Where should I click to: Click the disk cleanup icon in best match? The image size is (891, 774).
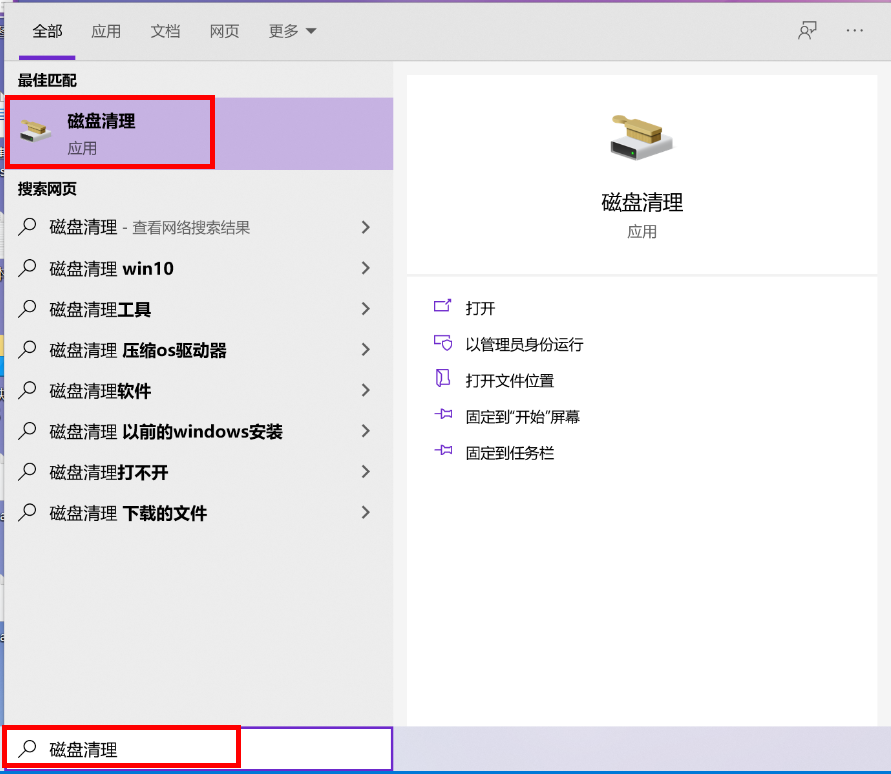pos(36,133)
